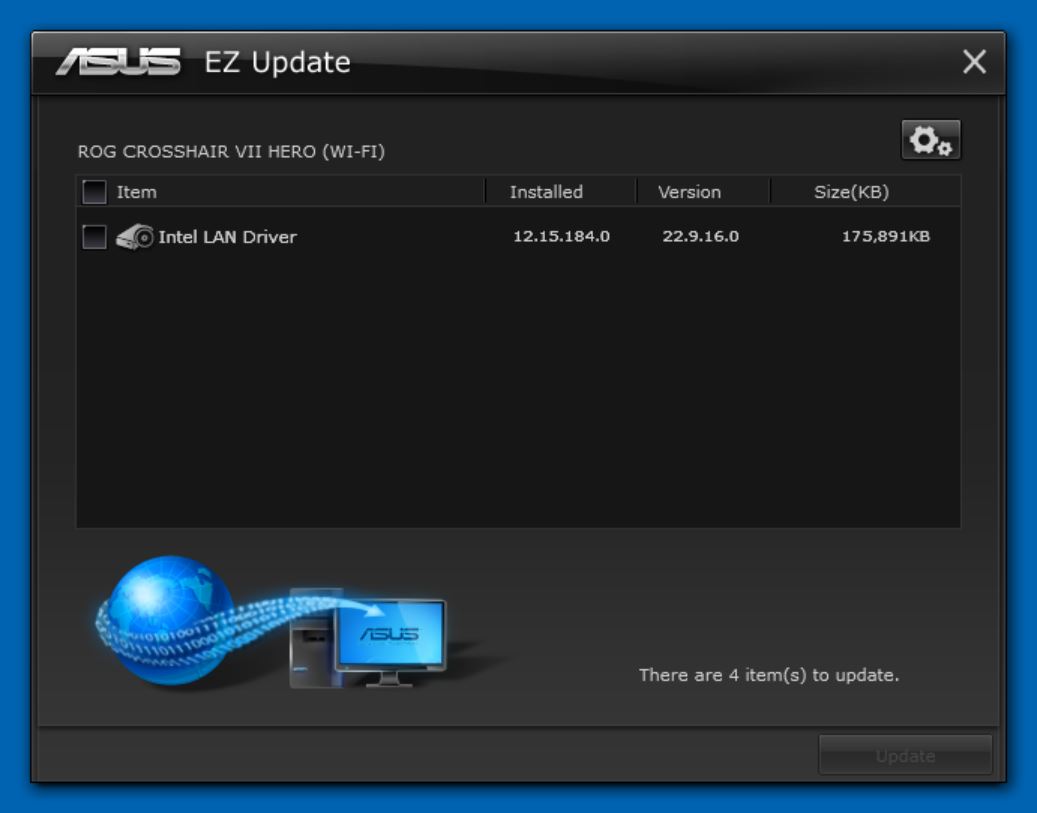Click the ASUS logo in title bar

(118, 62)
